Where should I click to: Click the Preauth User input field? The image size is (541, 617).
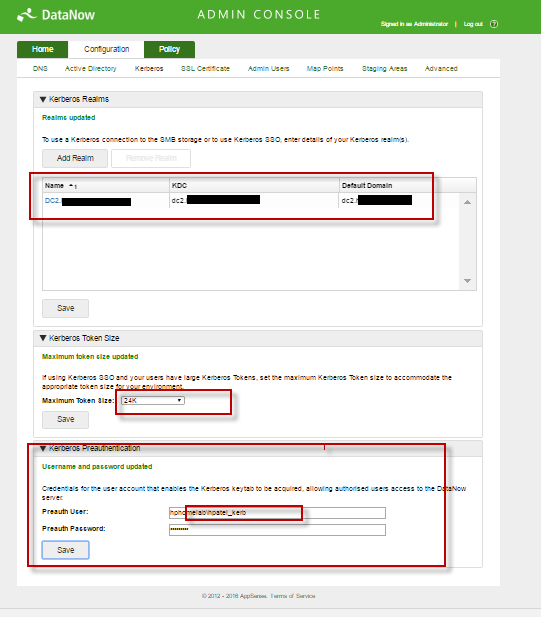277,513
